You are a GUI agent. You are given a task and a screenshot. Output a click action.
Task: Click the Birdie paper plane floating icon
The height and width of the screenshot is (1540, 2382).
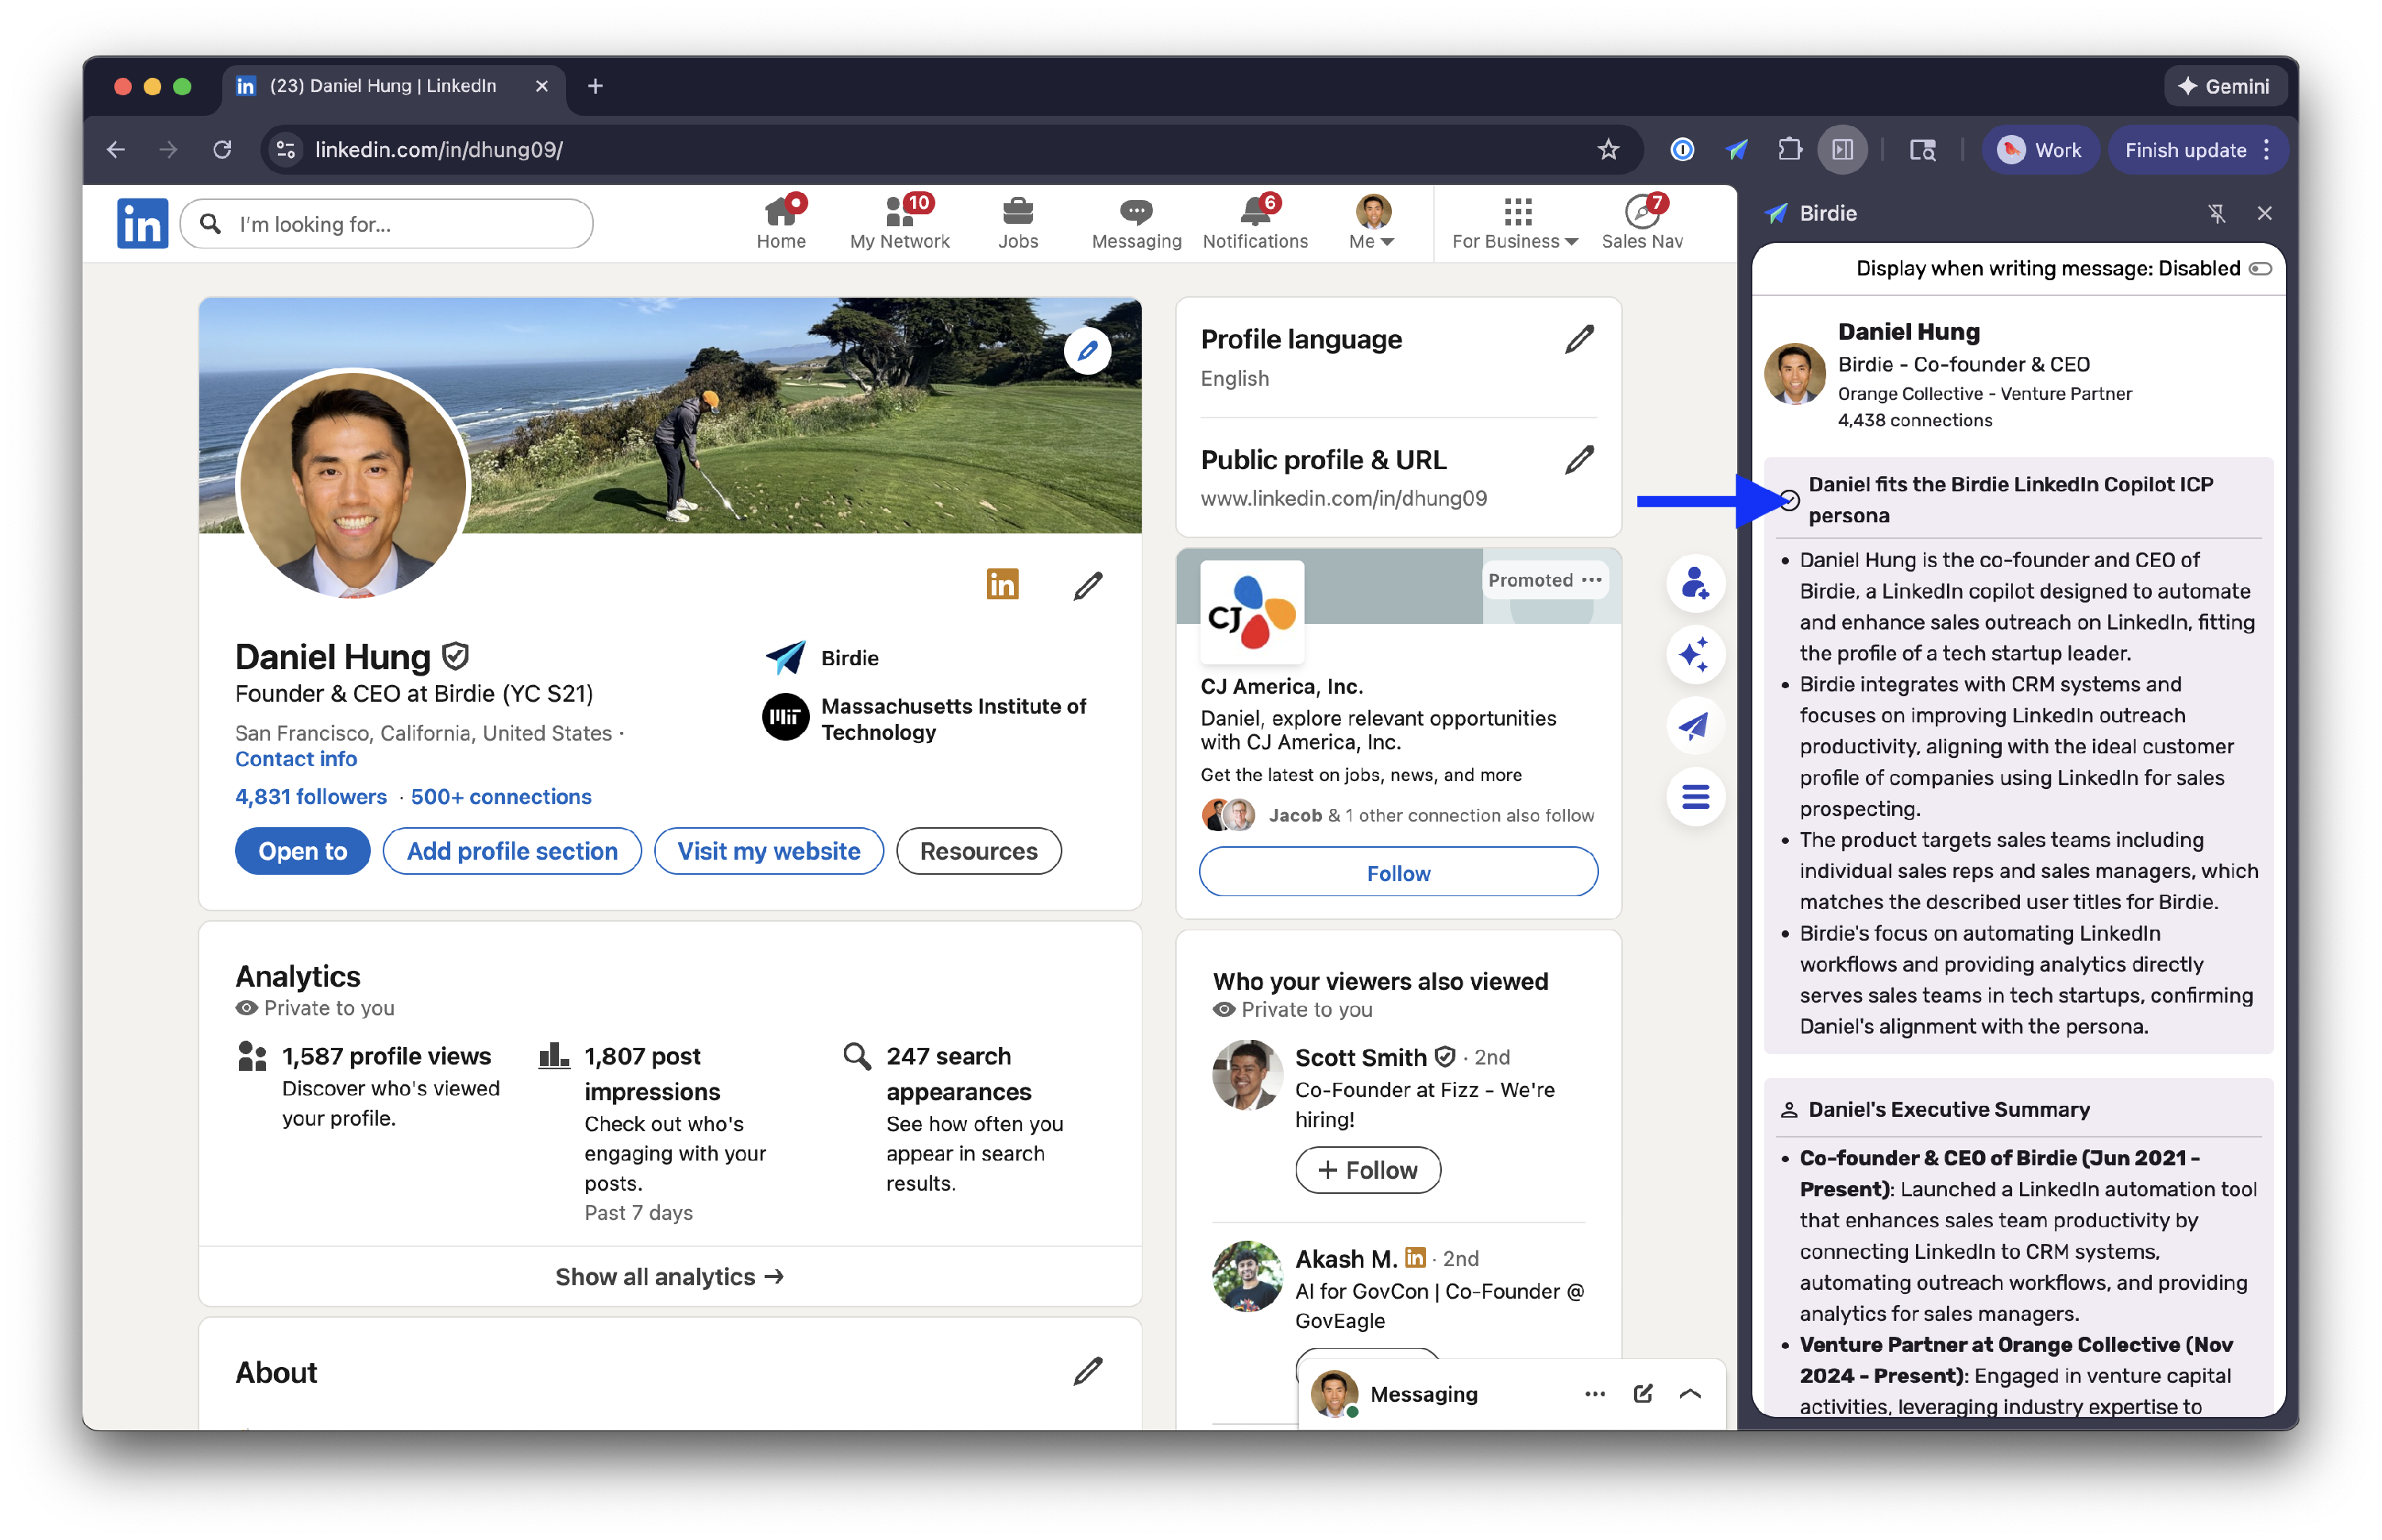point(1694,726)
